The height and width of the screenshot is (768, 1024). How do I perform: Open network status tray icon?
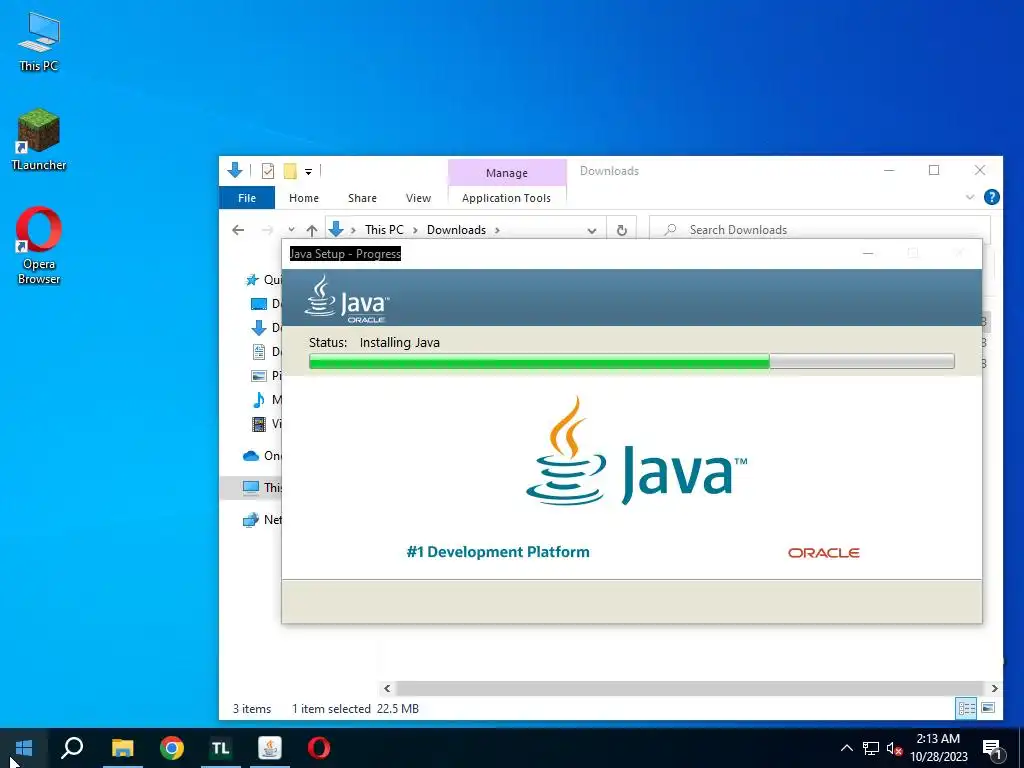(871, 748)
